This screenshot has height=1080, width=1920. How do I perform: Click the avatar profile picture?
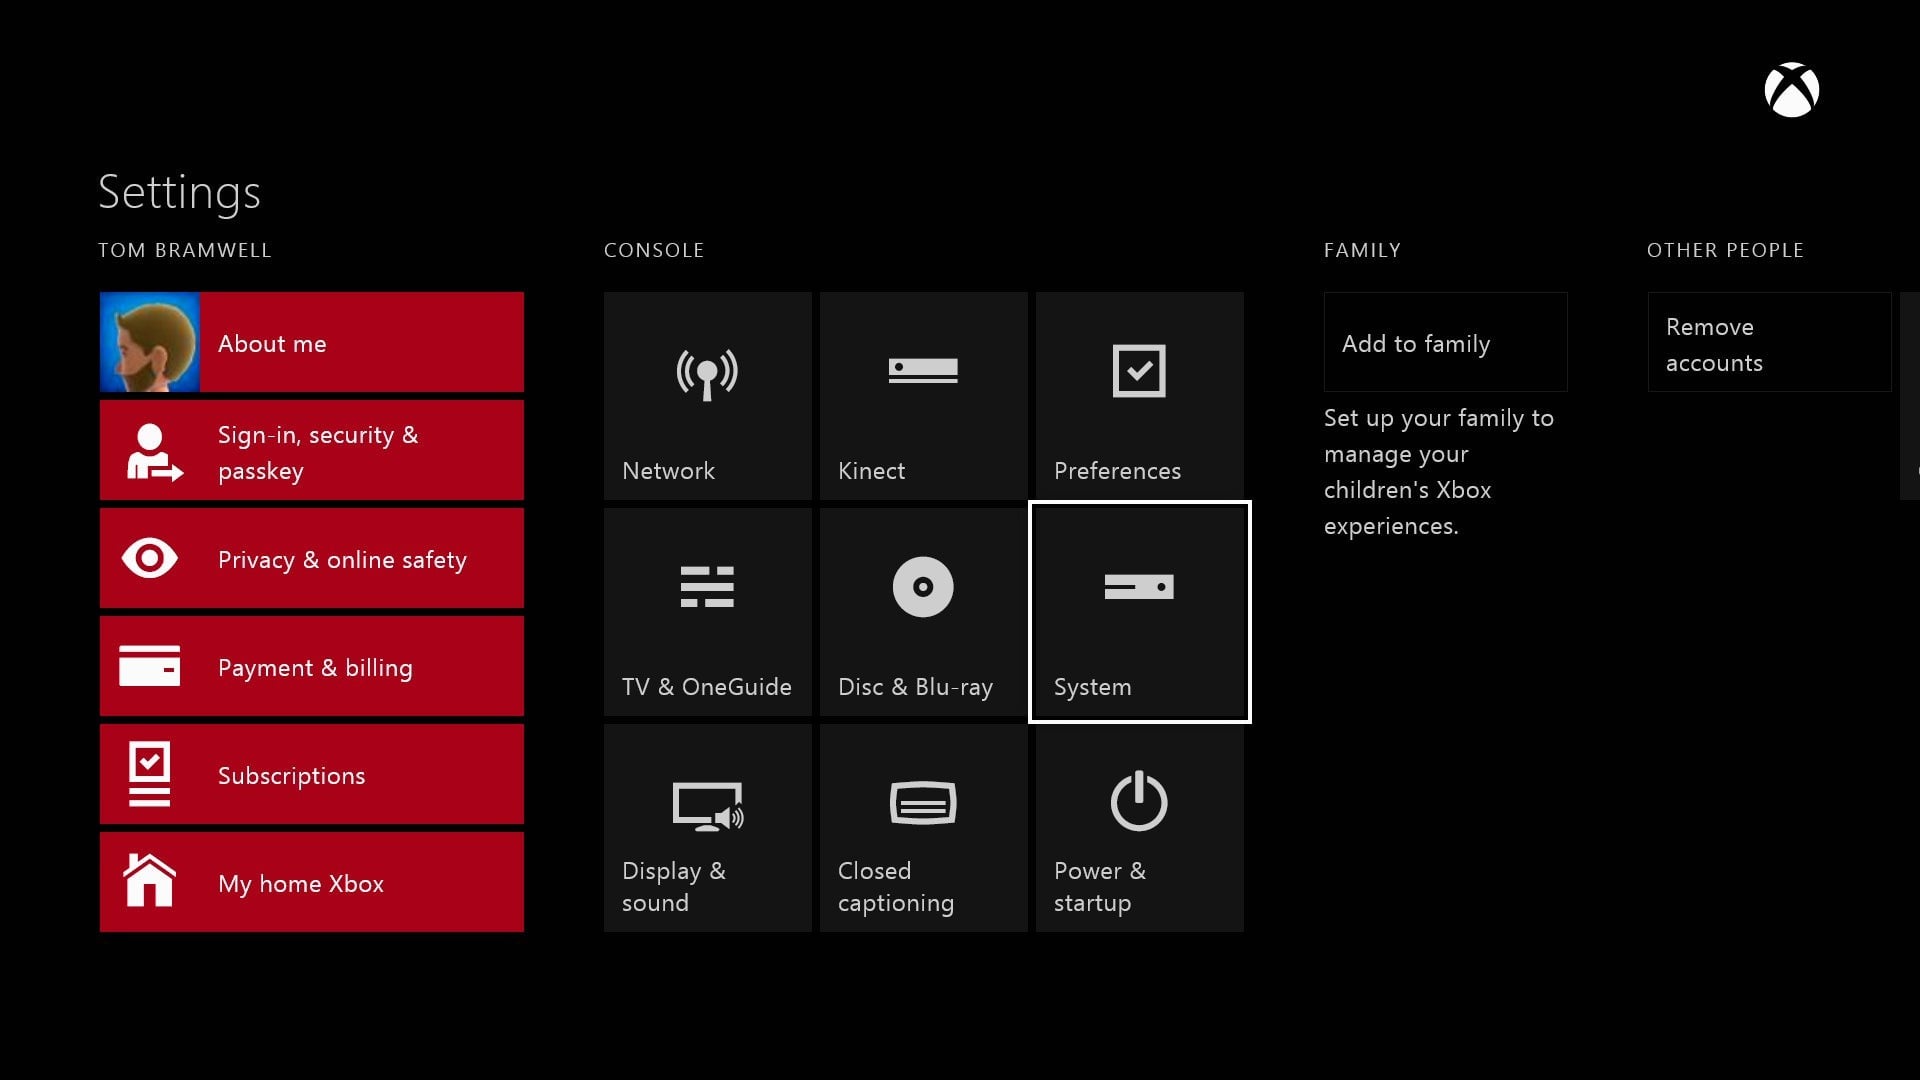(150, 342)
